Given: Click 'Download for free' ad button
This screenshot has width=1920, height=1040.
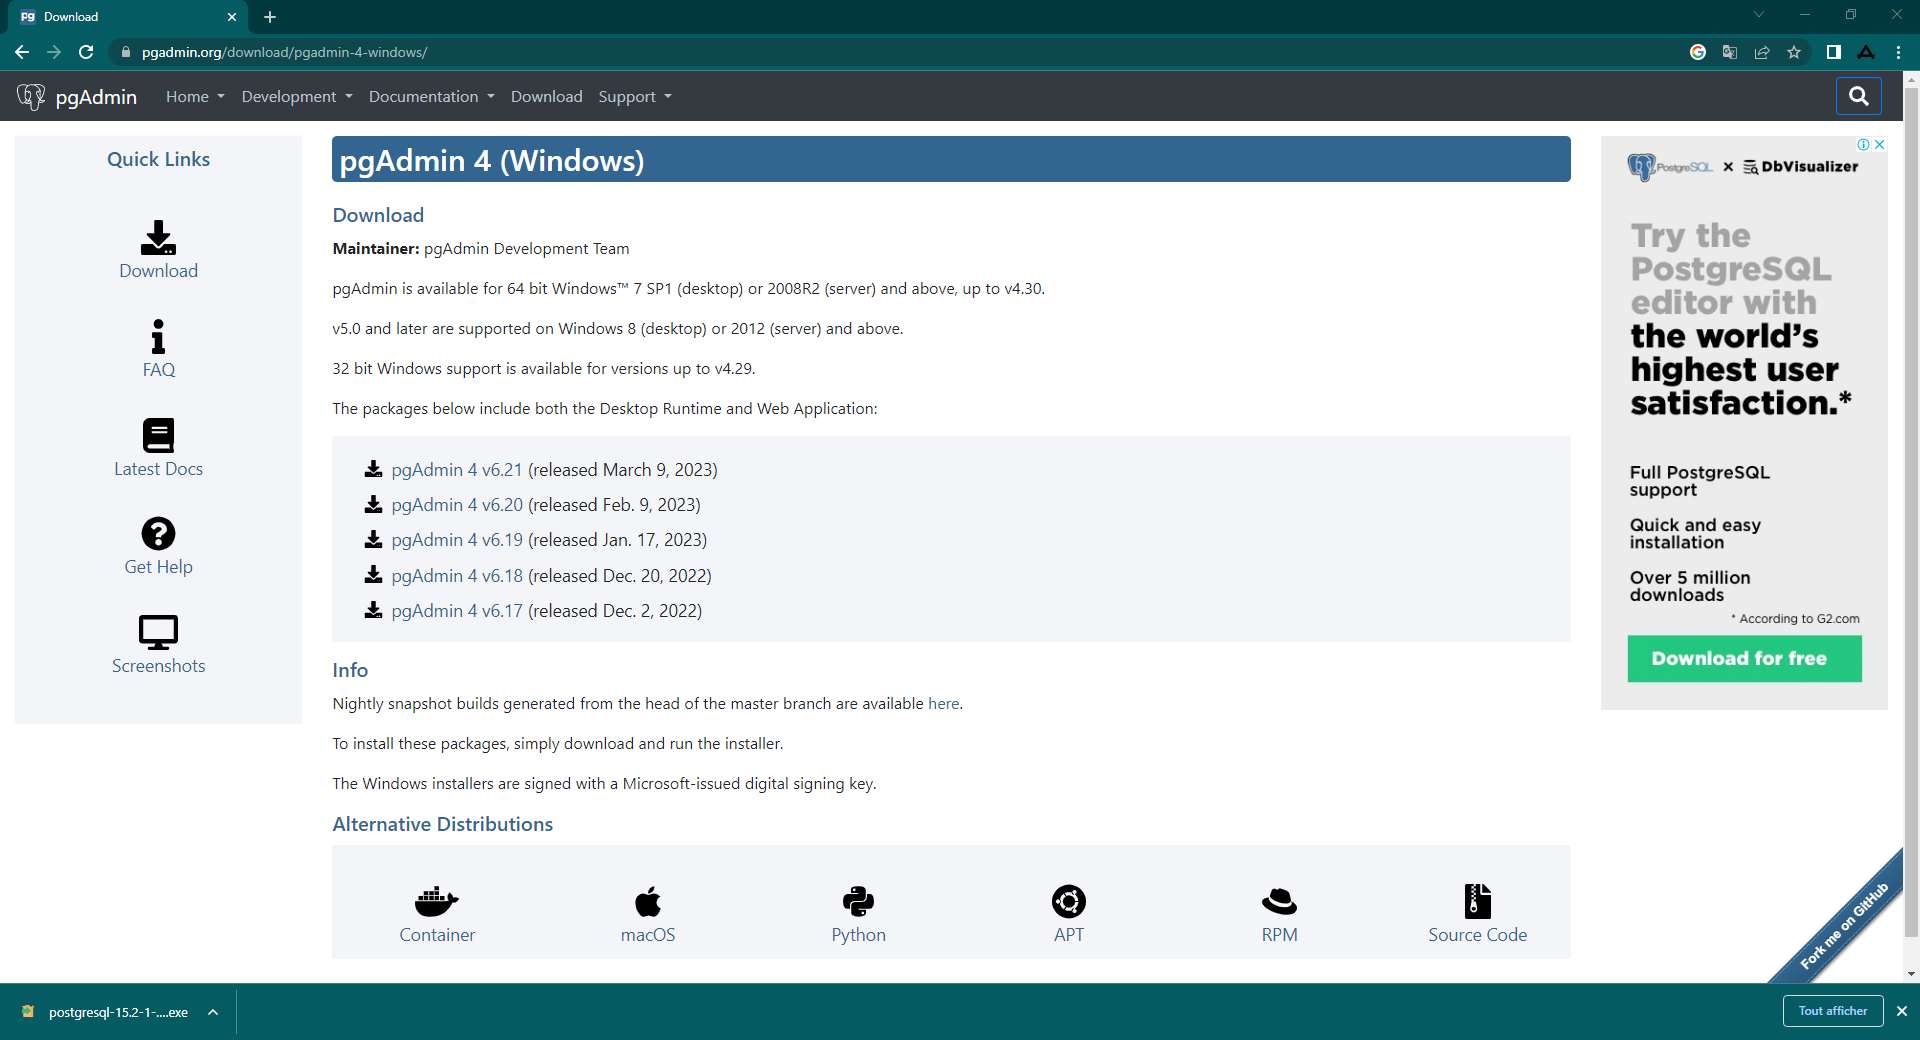Looking at the screenshot, I should click(x=1744, y=658).
